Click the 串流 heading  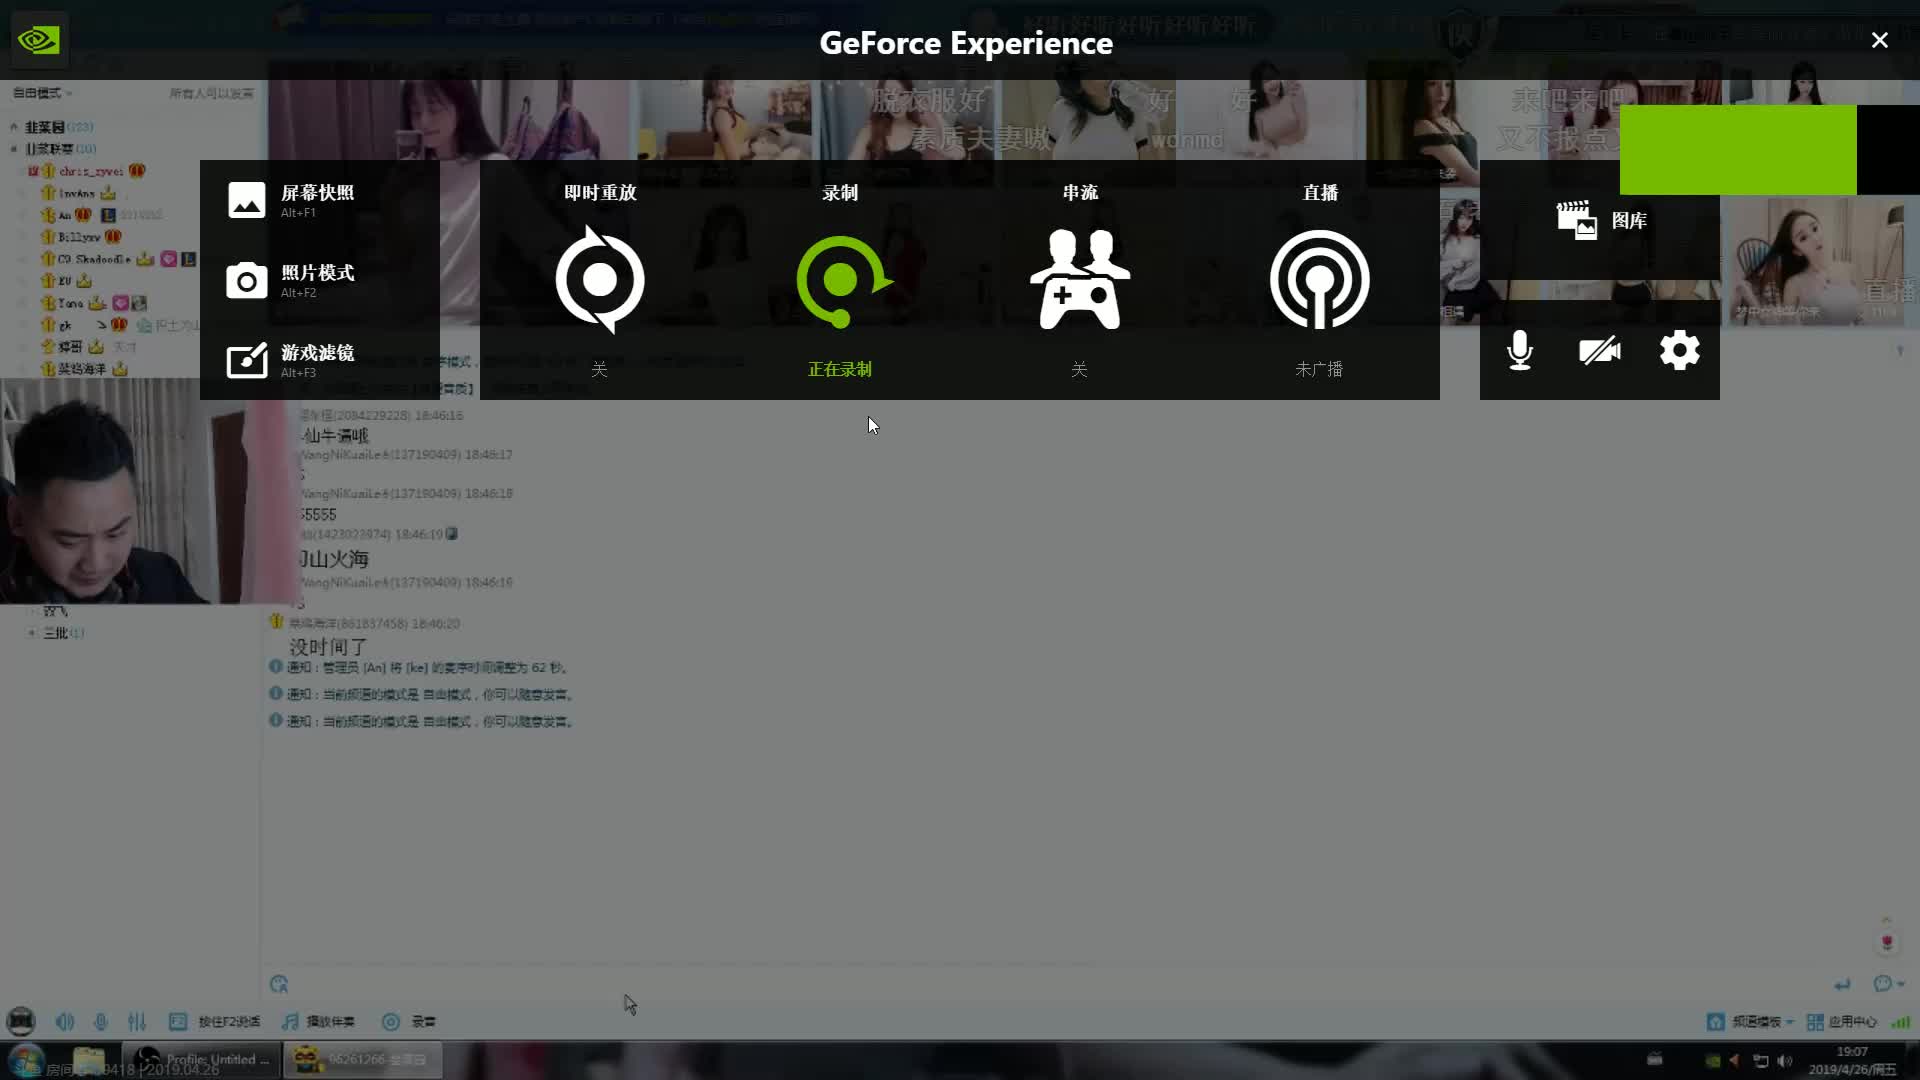click(1080, 192)
